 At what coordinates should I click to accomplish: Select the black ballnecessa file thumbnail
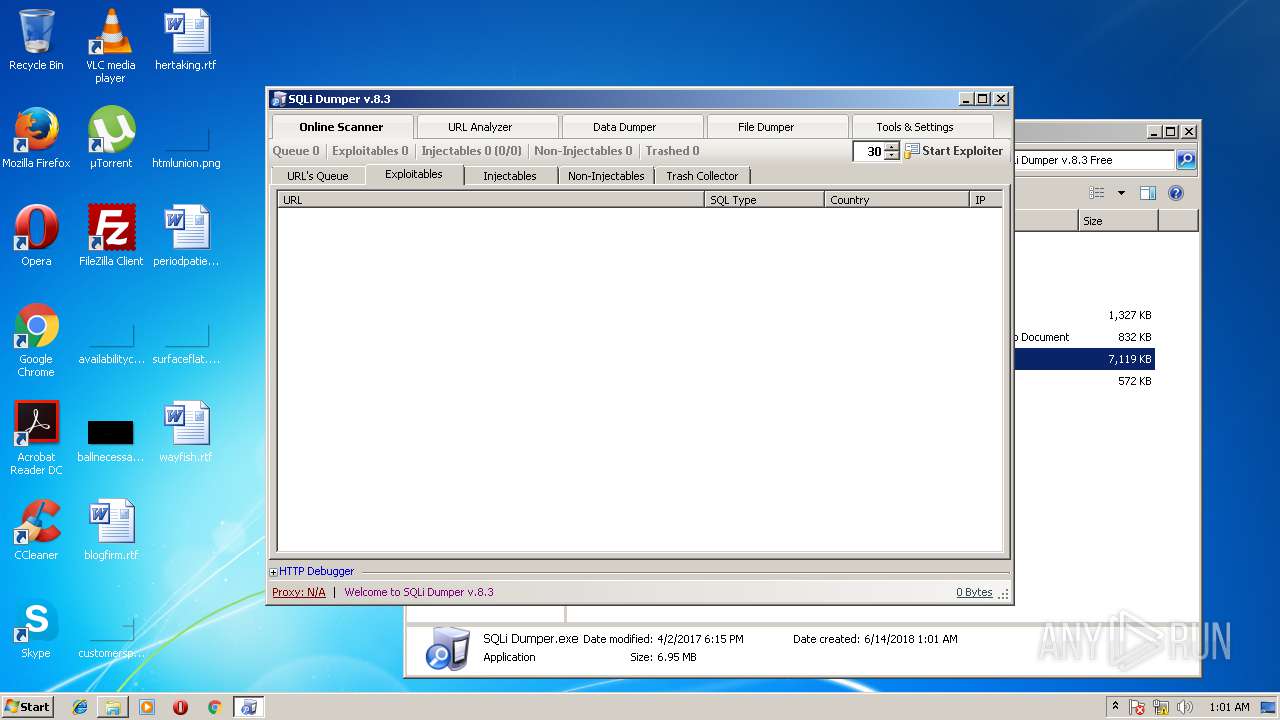111,433
